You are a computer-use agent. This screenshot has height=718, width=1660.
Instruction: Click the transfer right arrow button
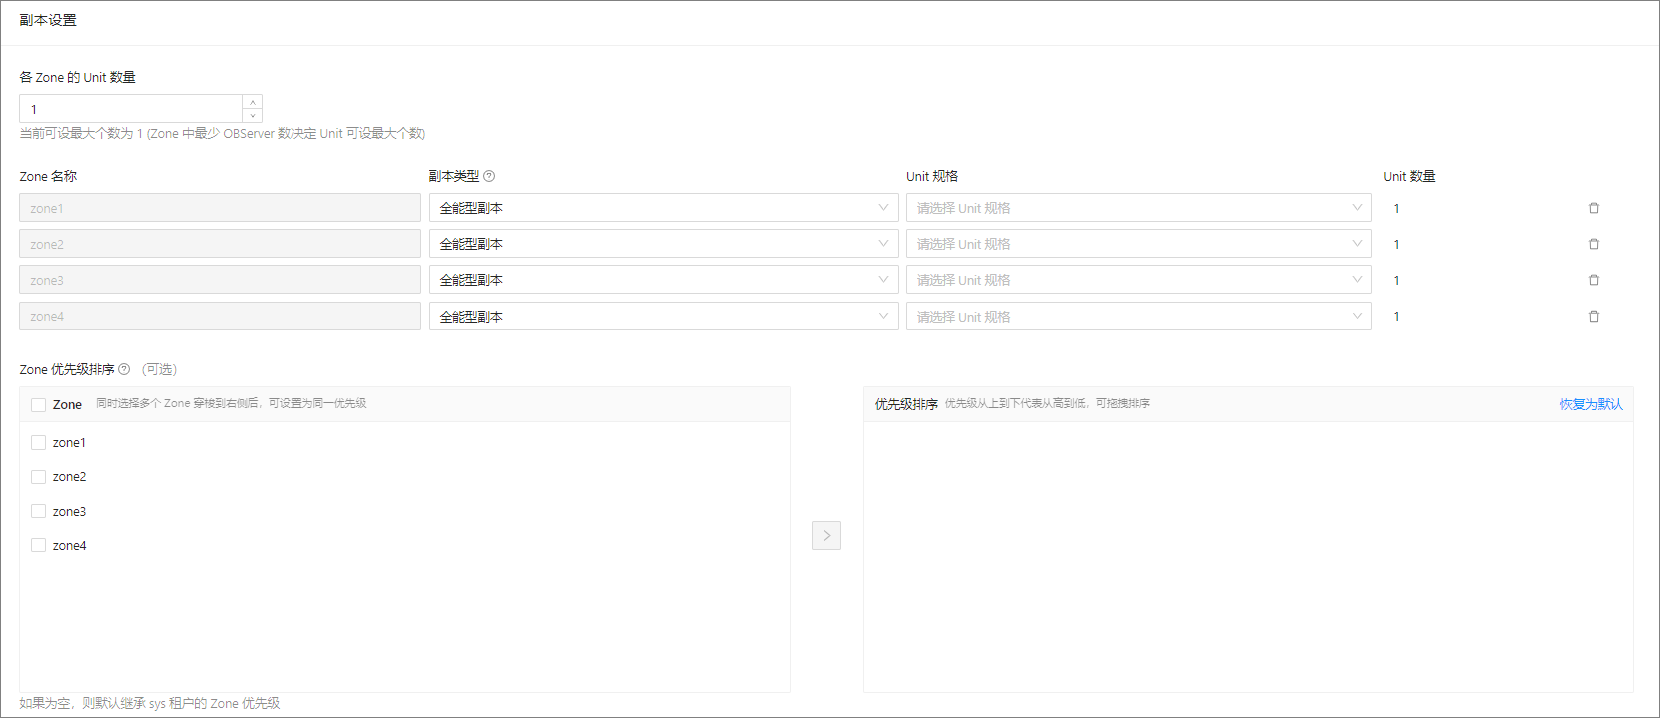pyautogui.click(x=826, y=535)
